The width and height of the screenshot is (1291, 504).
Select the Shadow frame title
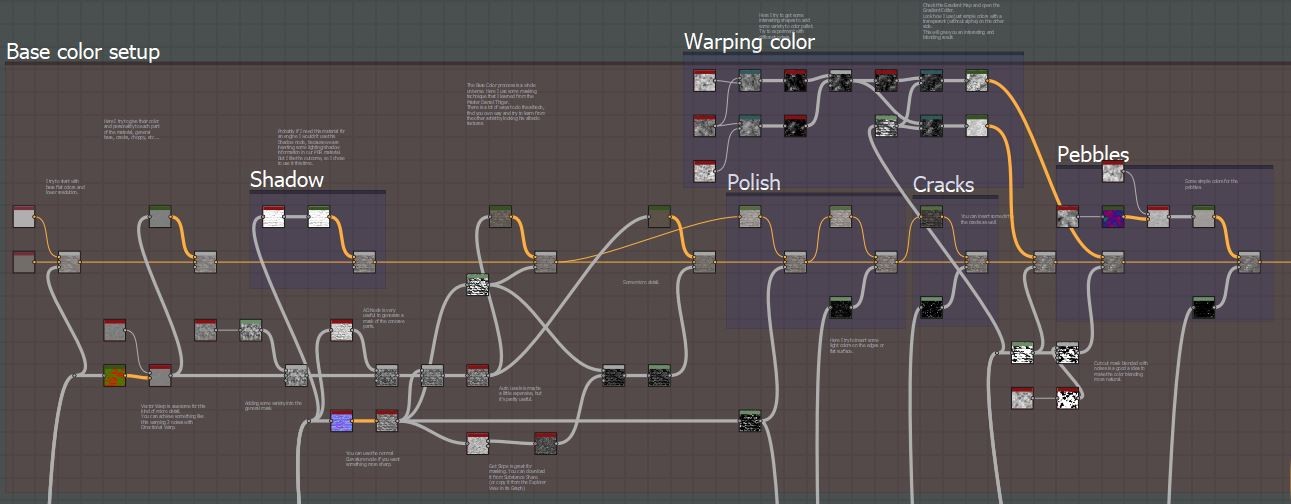click(287, 180)
